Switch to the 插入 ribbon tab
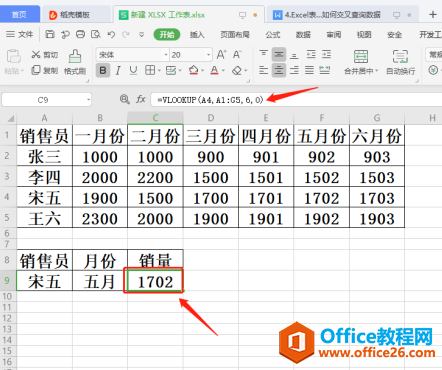 tap(197, 34)
